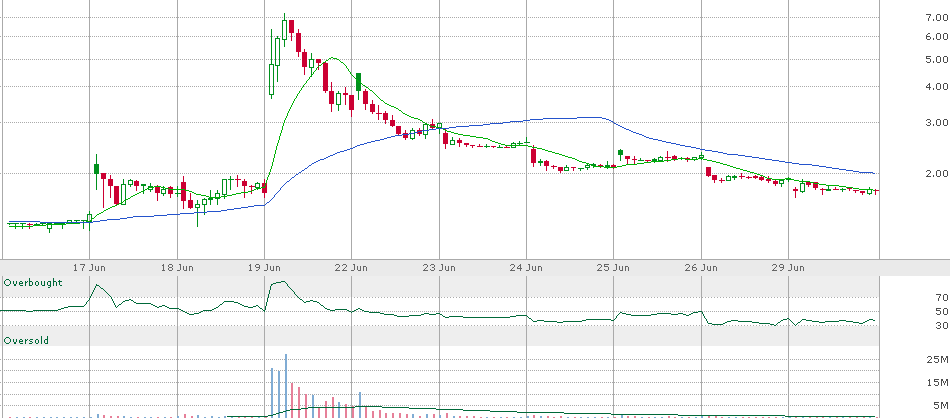The width and height of the screenshot is (950, 418).
Task: Click the RSI 70 level label
Action: [942, 297]
